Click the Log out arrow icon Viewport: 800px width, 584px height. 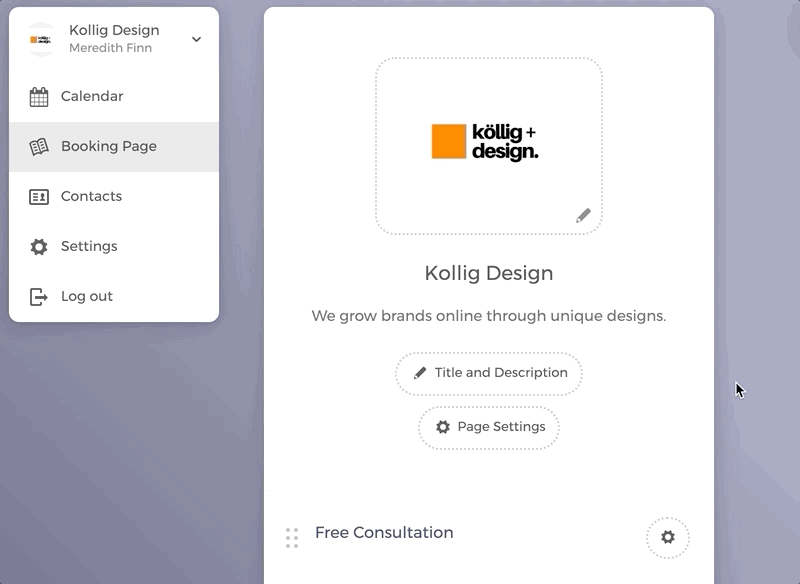point(39,297)
